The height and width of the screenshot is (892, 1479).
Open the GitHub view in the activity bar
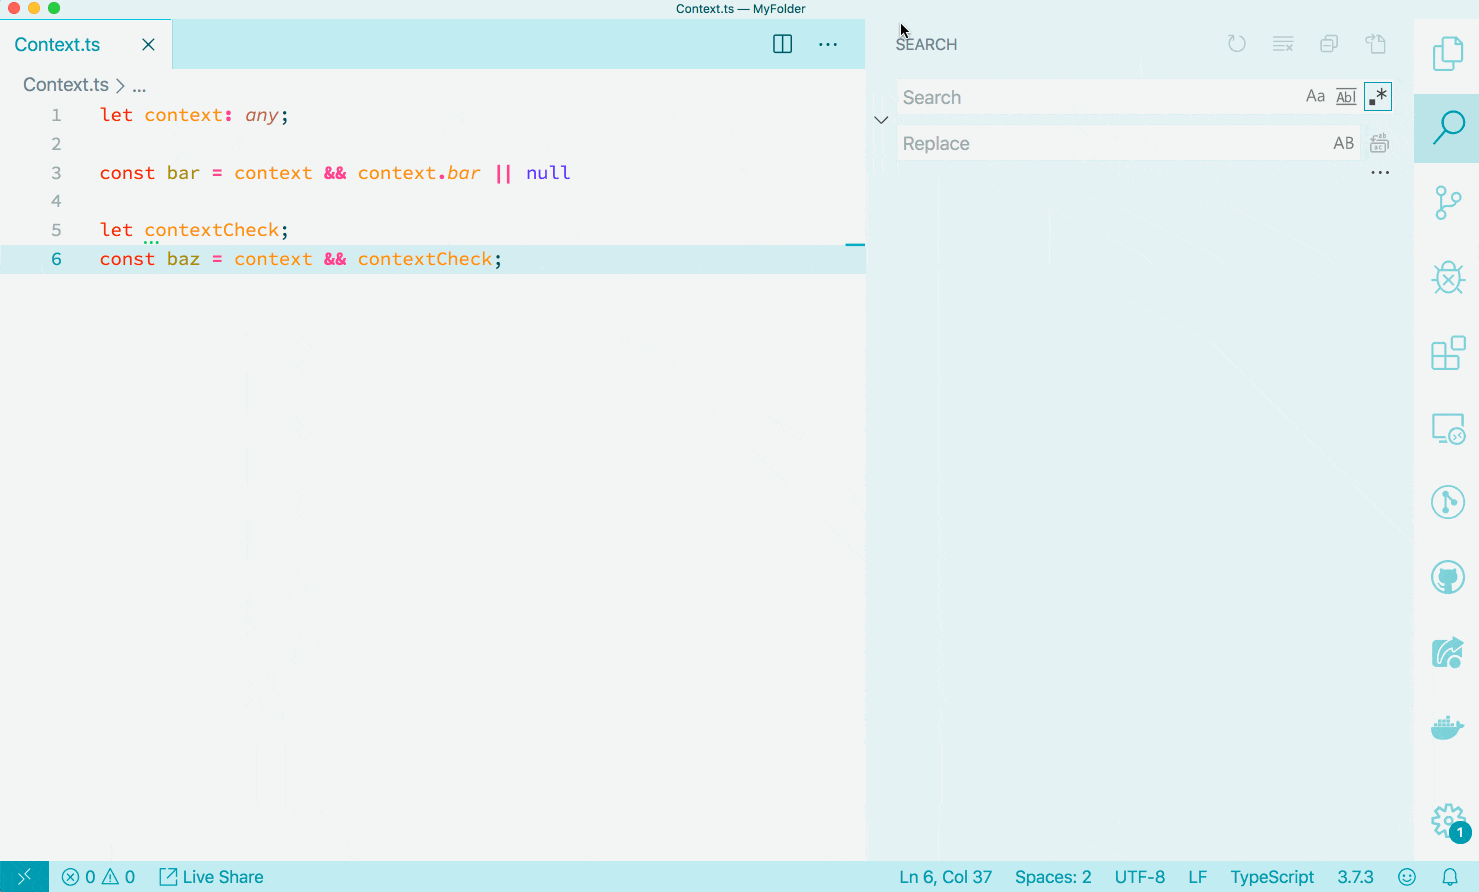(1447, 577)
